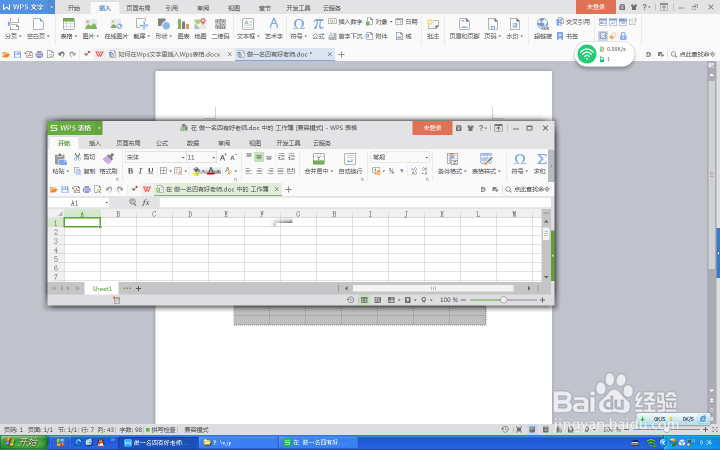Open the font name dropdown (宋体)
This screenshot has height=450, width=720.
coord(182,157)
